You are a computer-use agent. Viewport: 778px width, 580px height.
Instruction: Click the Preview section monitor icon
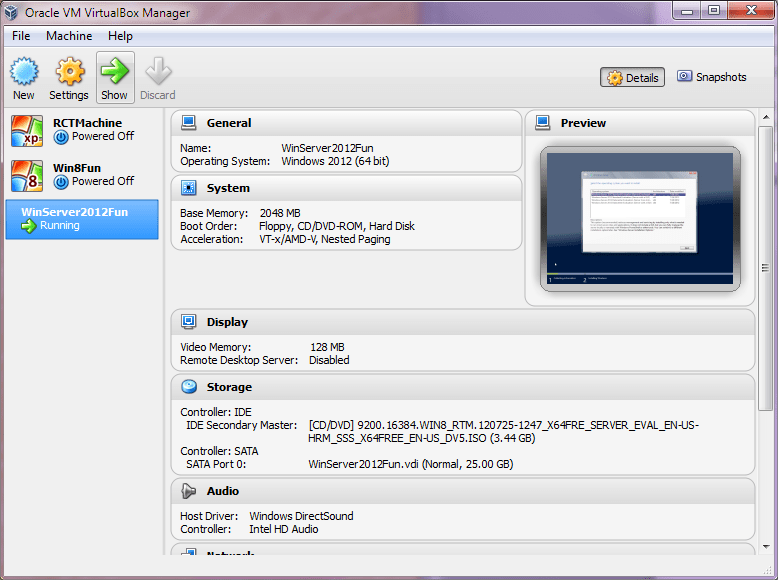pyautogui.click(x=543, y=123)
